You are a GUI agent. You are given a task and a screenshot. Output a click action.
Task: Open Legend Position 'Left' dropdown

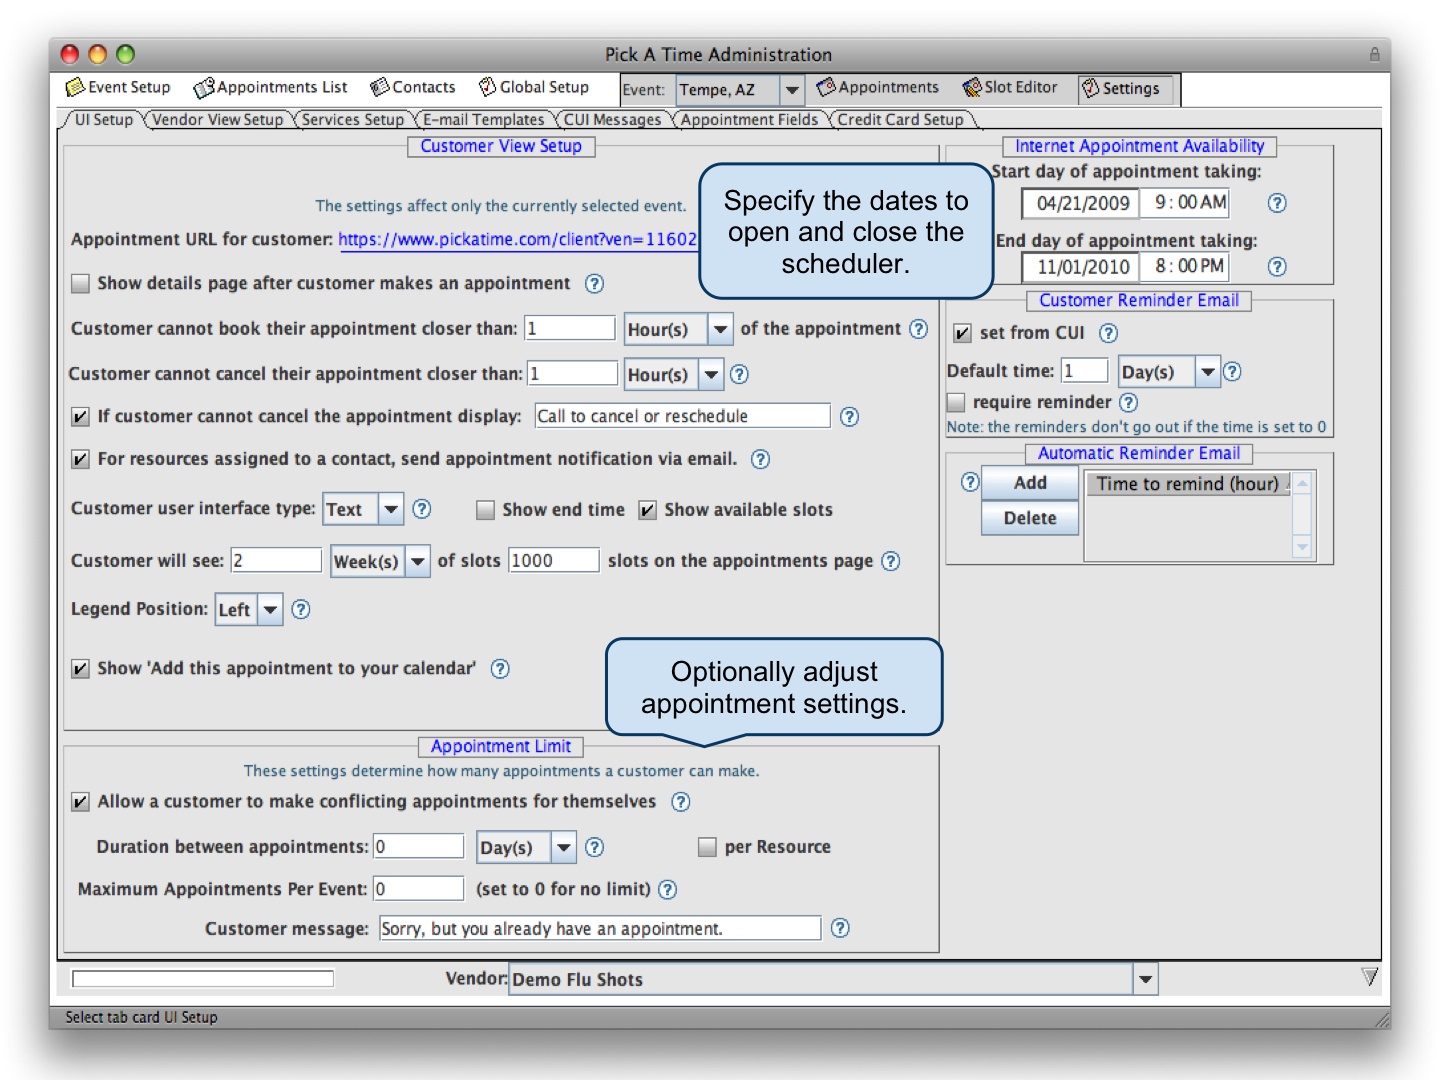[x=249, y=610]
